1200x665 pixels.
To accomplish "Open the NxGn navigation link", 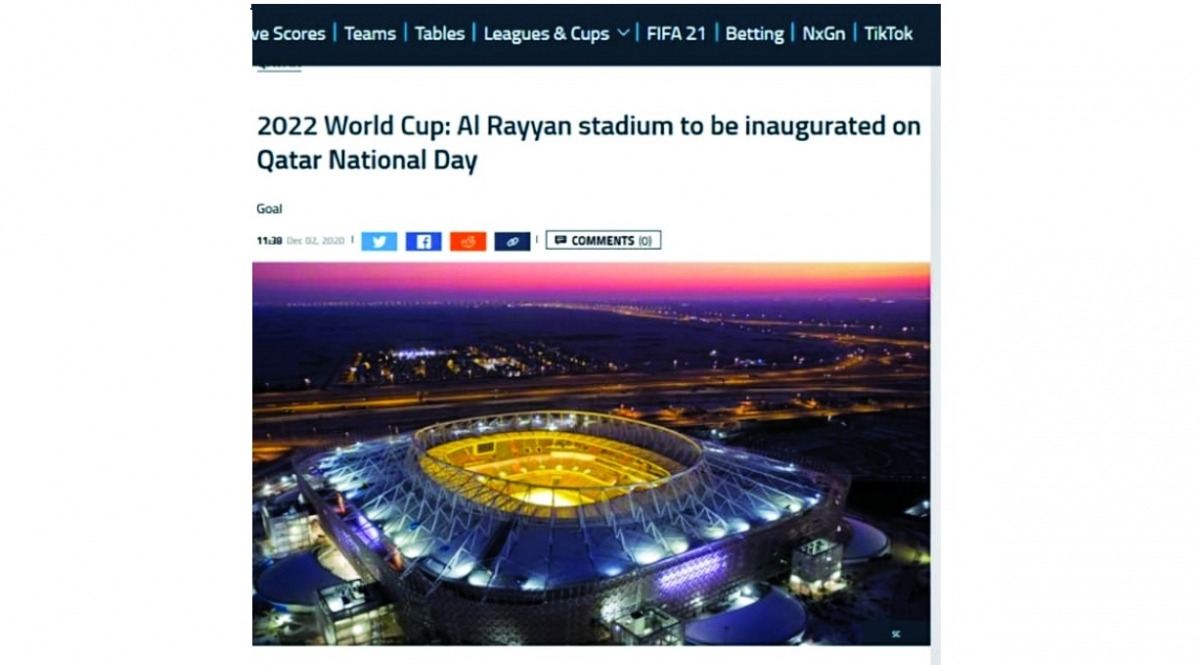I will pos(823,34).
